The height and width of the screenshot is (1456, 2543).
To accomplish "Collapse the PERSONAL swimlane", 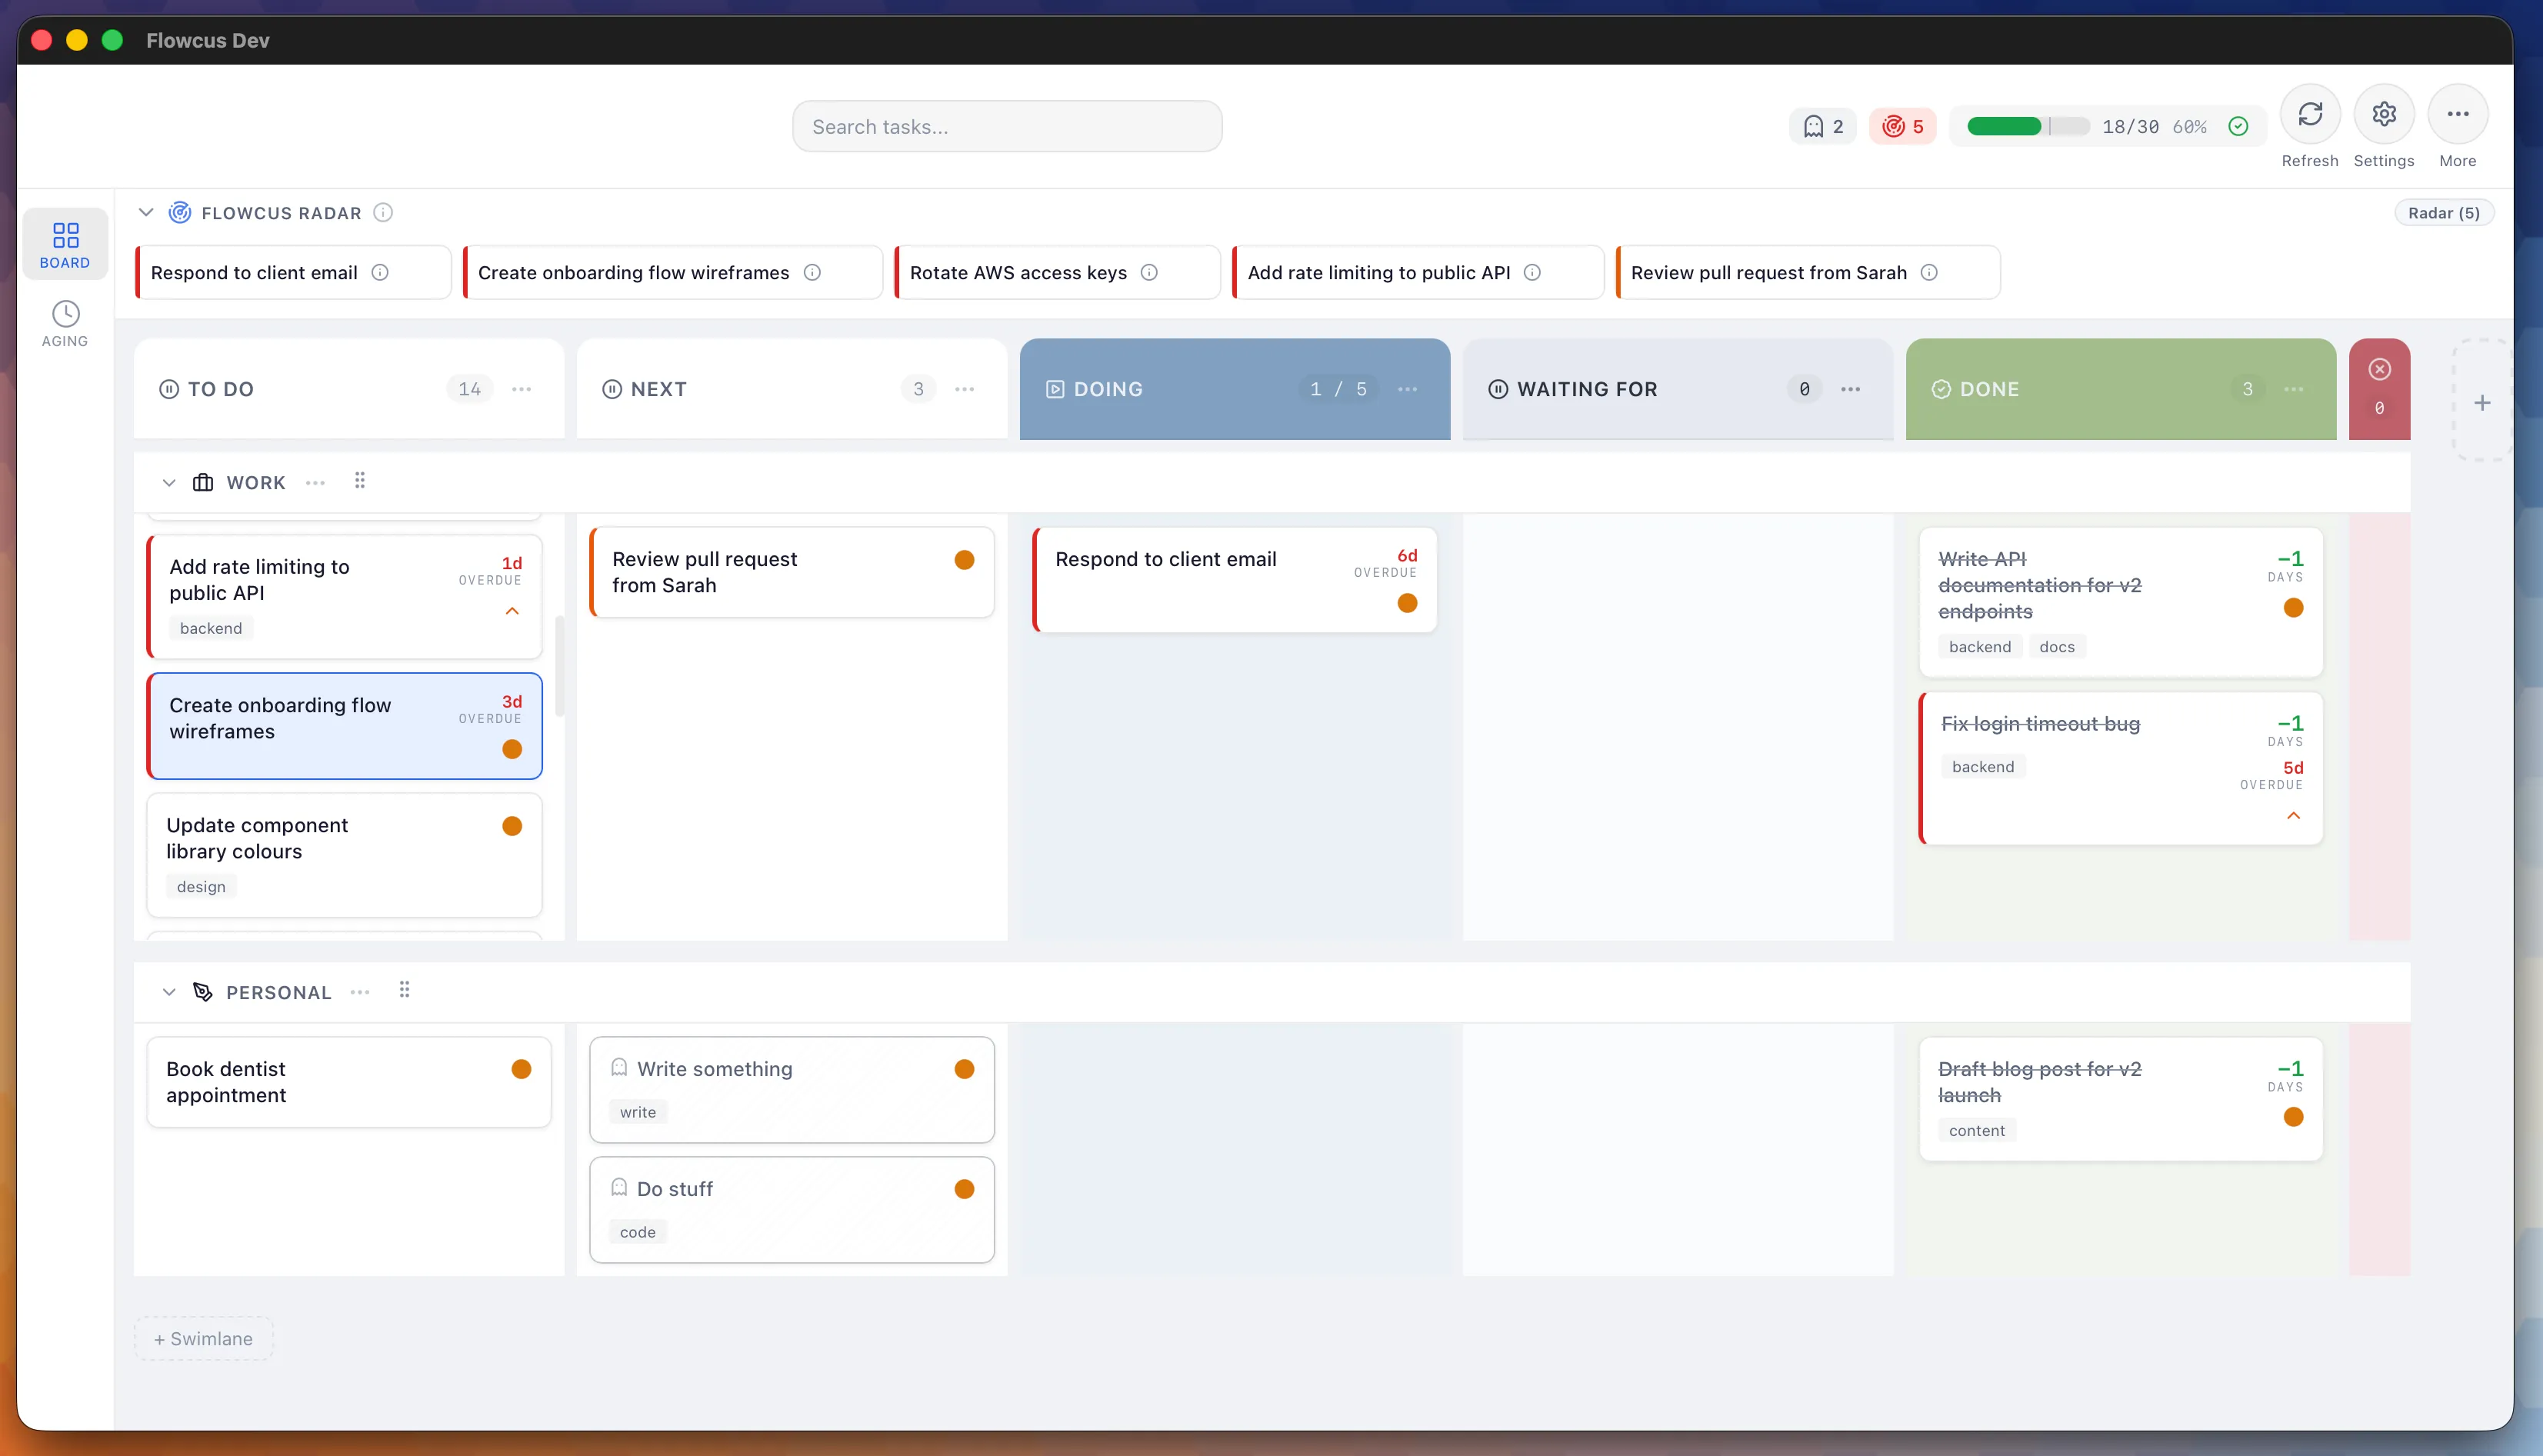I will point(170,991).
